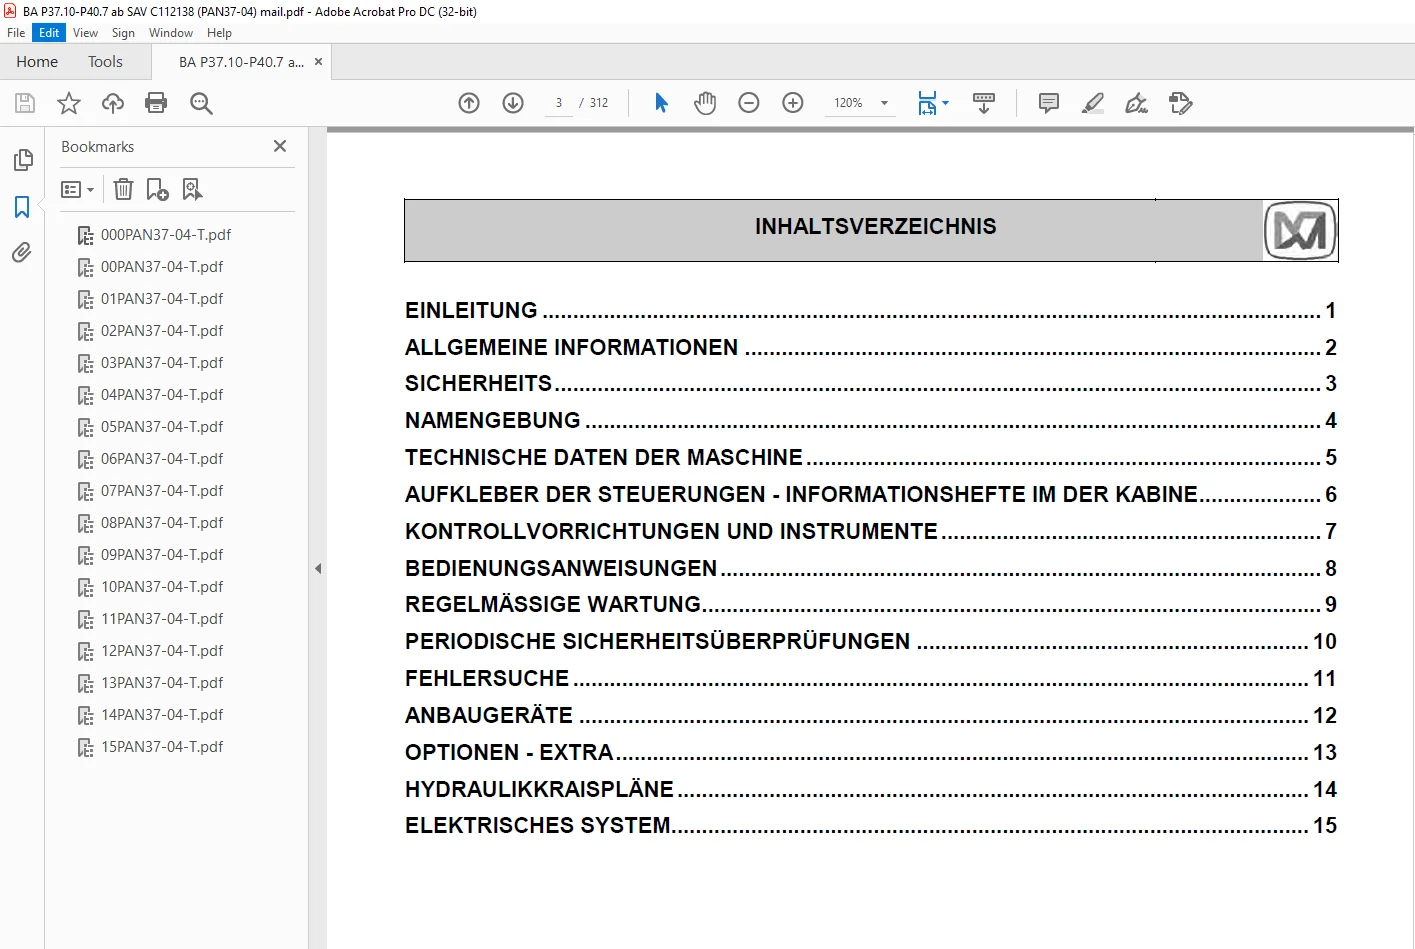Switch to the Tools tab
Viewport: 1415px width, 949px height.
pos(105,62)
